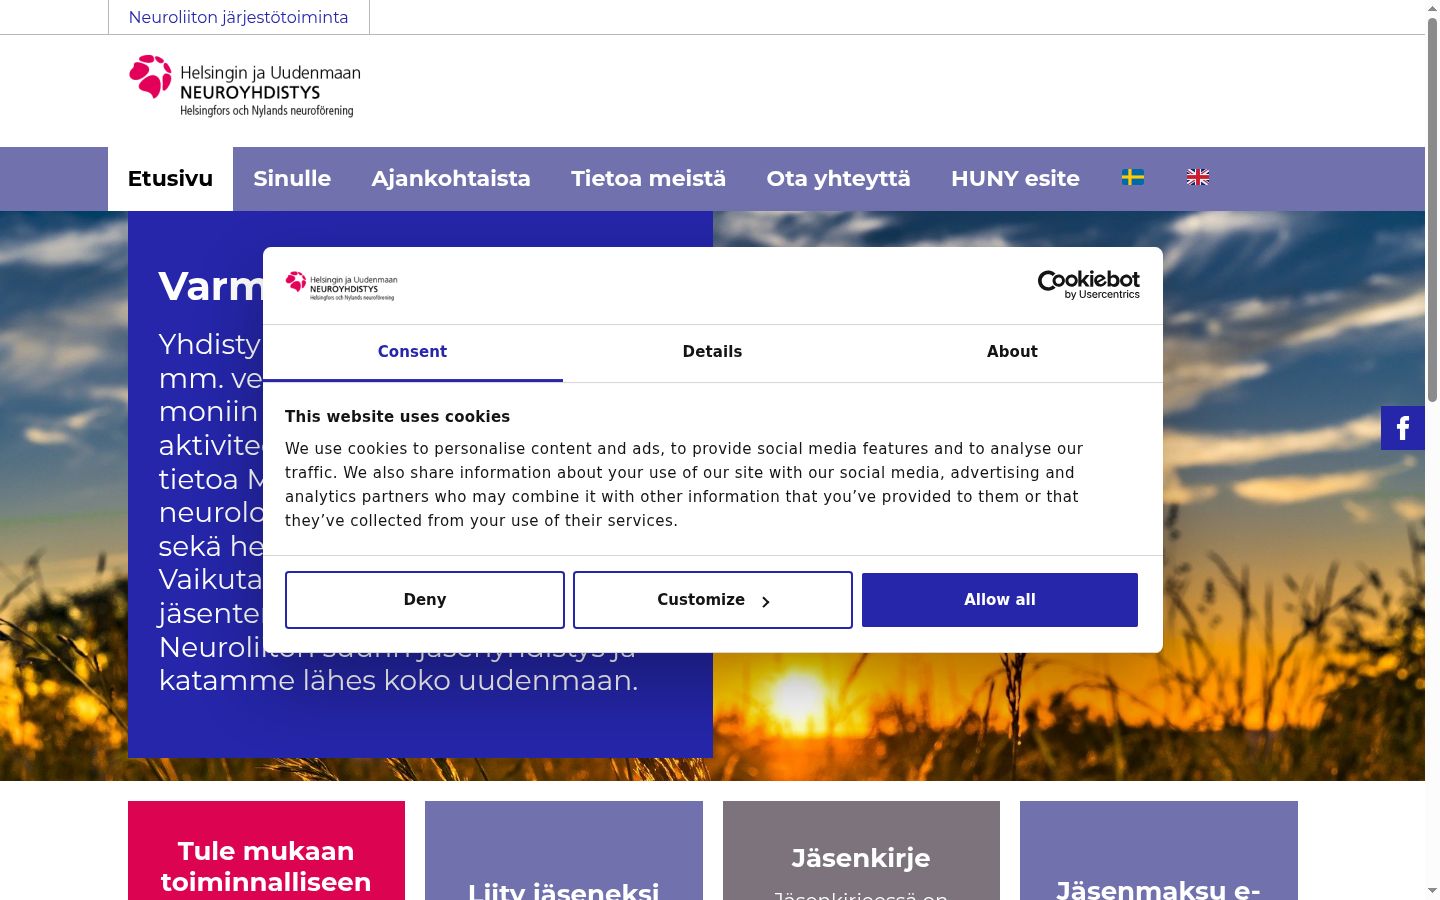Open Neuroliiton järjestötoiminta link

[x=239, y=17]
